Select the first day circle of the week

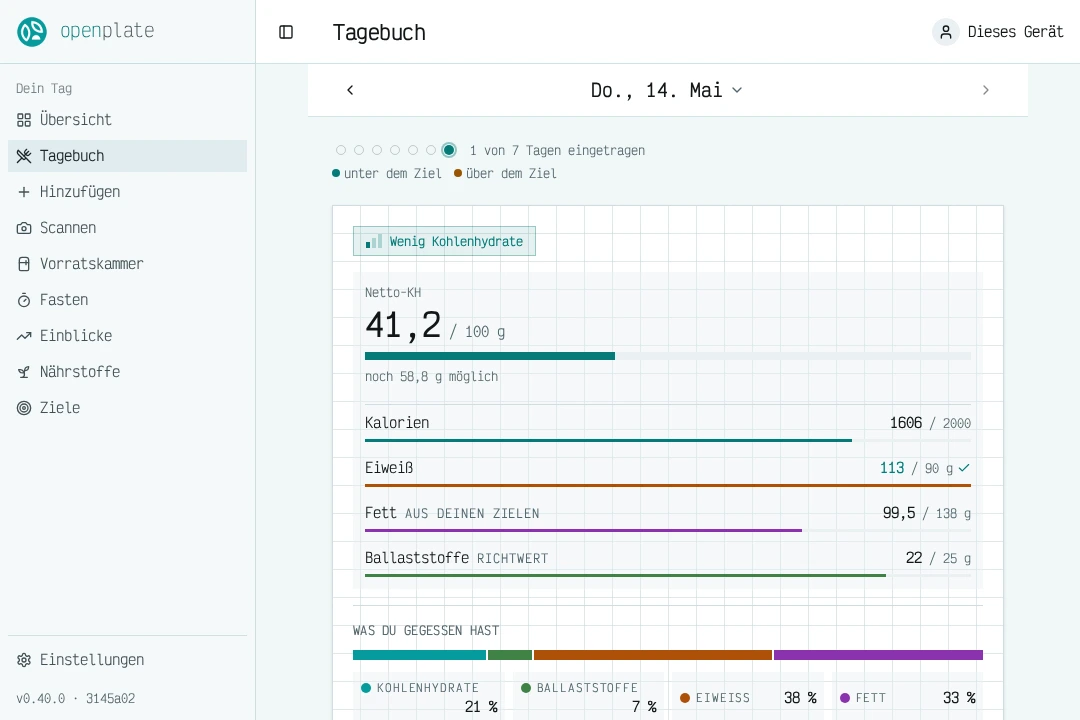tap(341, 150)
